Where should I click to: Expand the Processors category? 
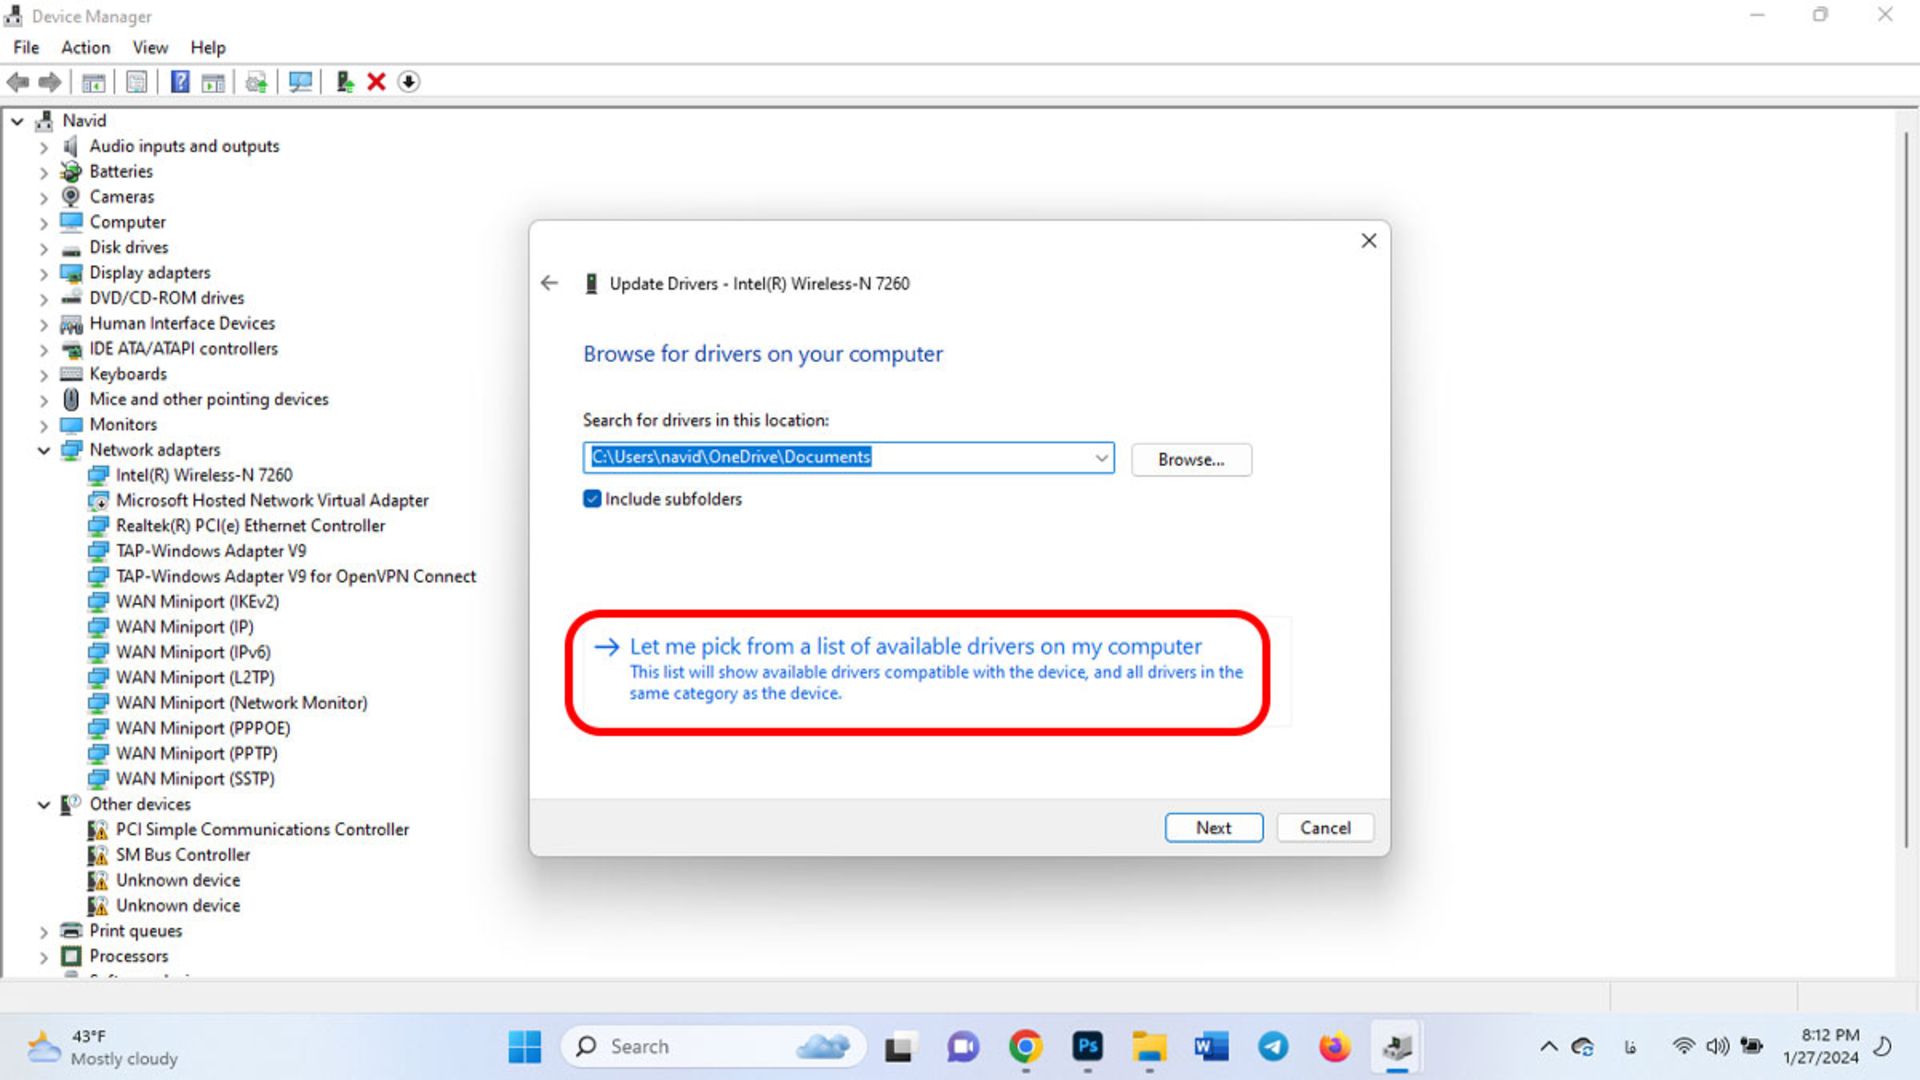coord(43,957)
